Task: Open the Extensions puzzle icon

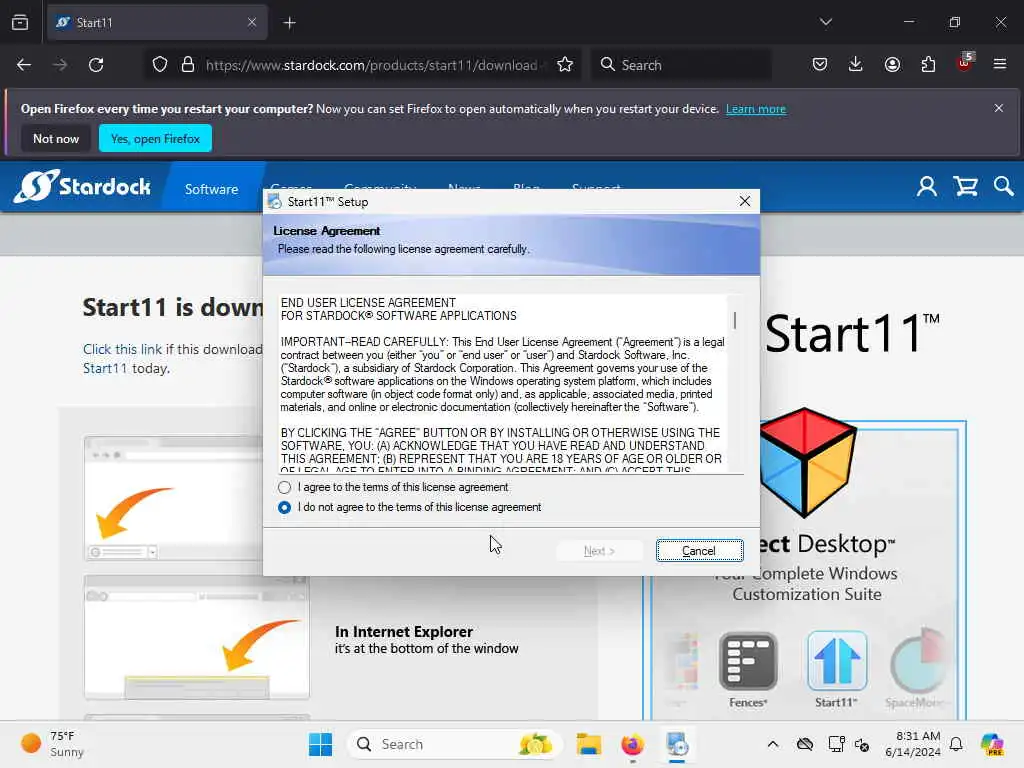Action: pos(928,64)
